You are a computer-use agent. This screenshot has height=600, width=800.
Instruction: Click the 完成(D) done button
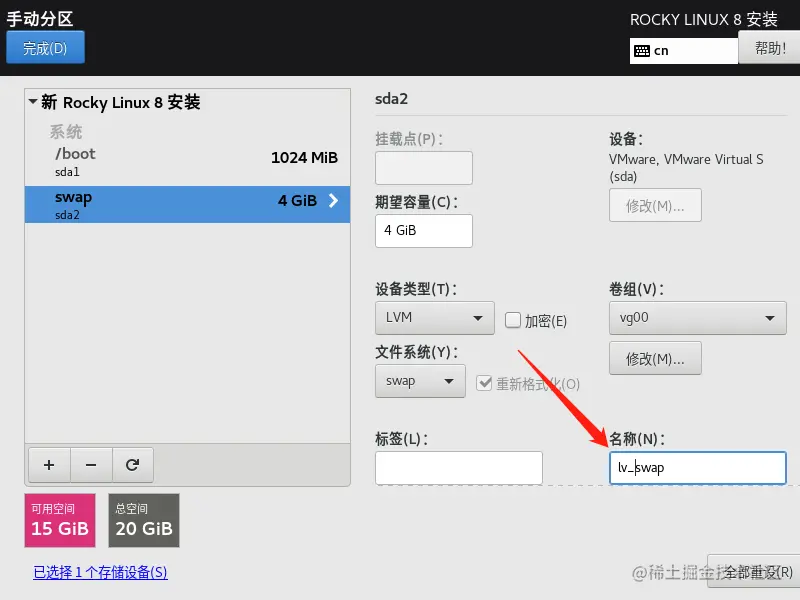45,47
